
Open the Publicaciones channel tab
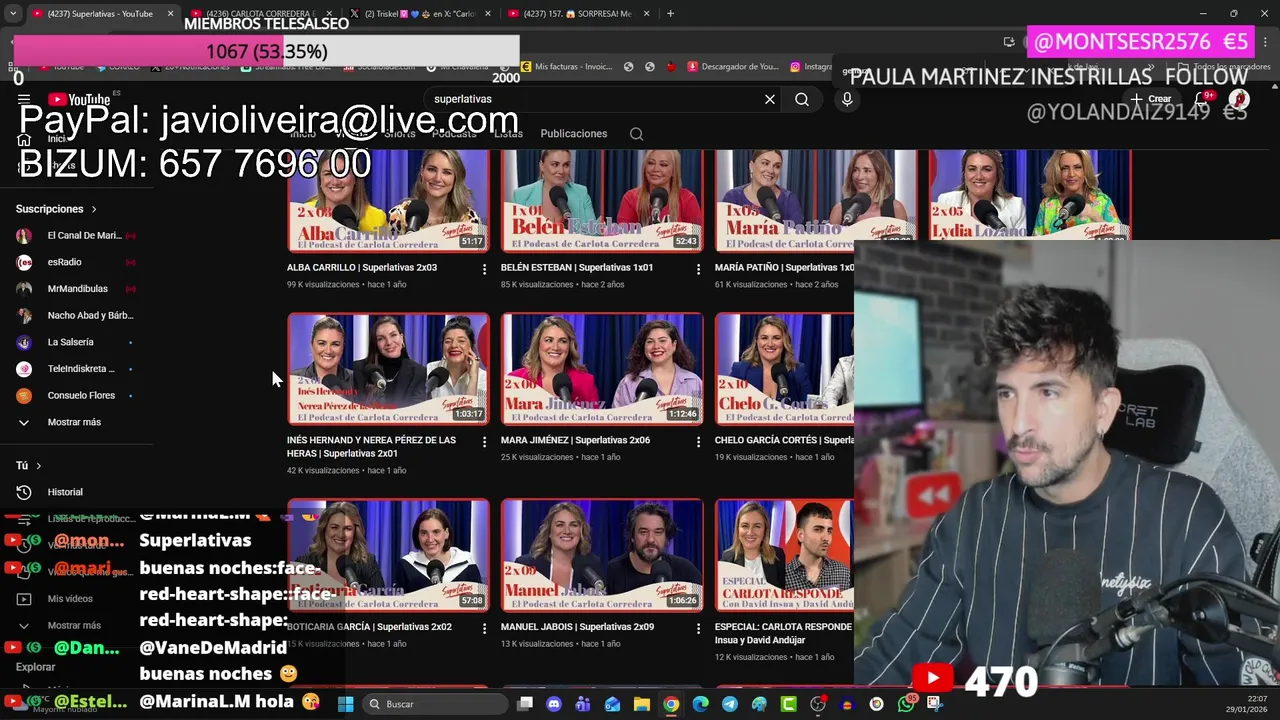(x=574, y=134)
